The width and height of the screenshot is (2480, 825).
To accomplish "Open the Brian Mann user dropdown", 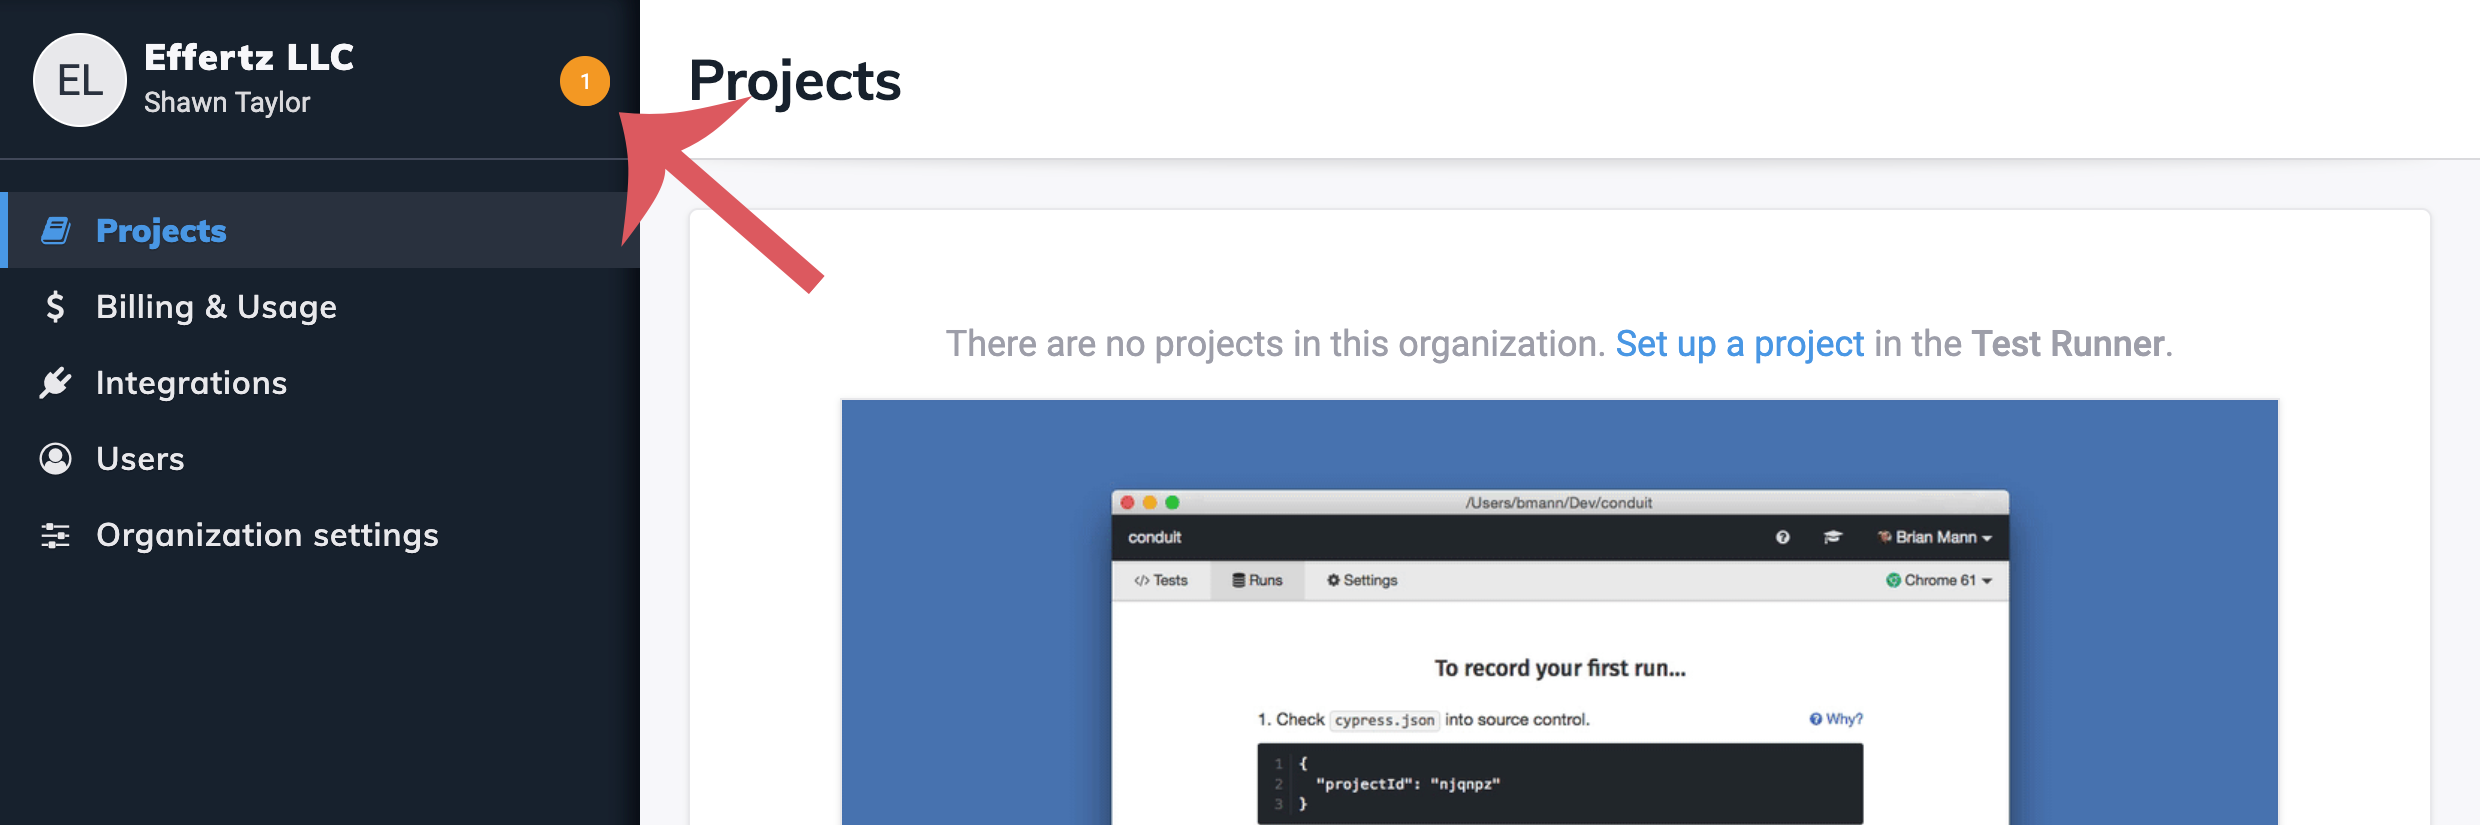I will (x=1935, y=537).
